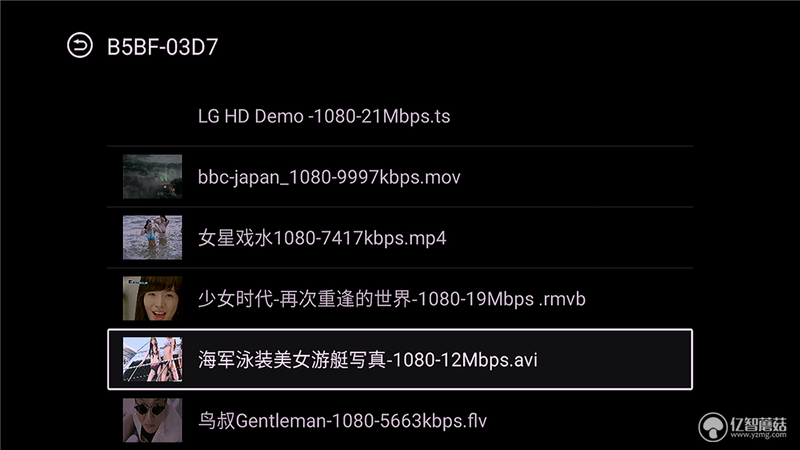Click the mushroom logo in the watermark
Viewport: 800px width, 450px height.
pyautogui.click(x=713, y=427)
